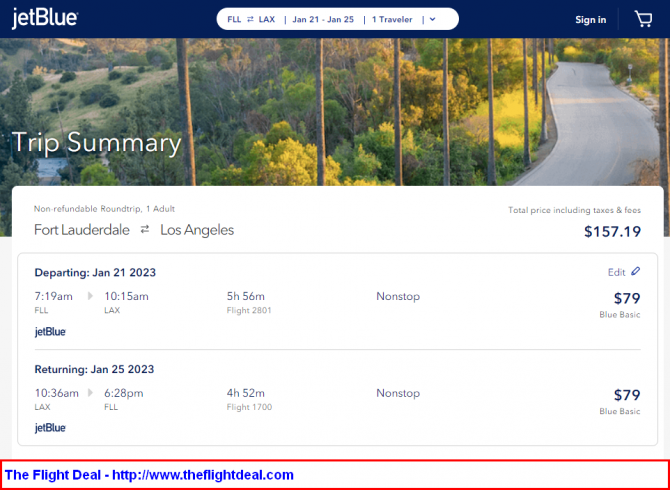
Task: Click Returning: Jan 25 2023 heading
Action: (x=94, y=369)
